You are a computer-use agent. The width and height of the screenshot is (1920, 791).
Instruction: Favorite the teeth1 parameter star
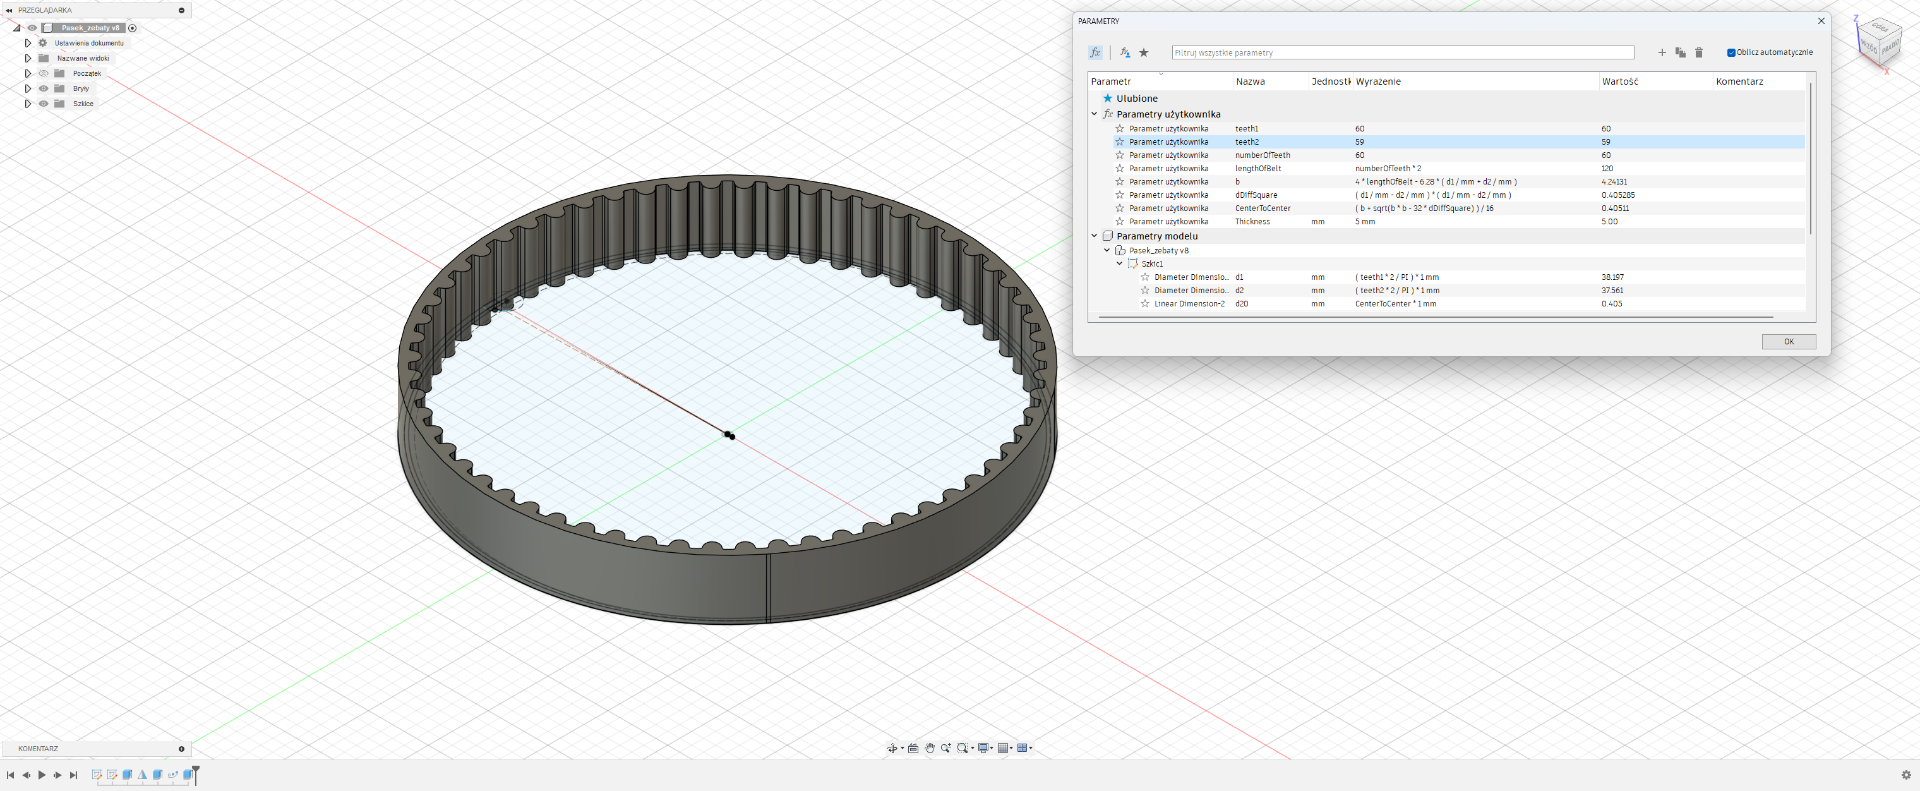pos(1120,128)
